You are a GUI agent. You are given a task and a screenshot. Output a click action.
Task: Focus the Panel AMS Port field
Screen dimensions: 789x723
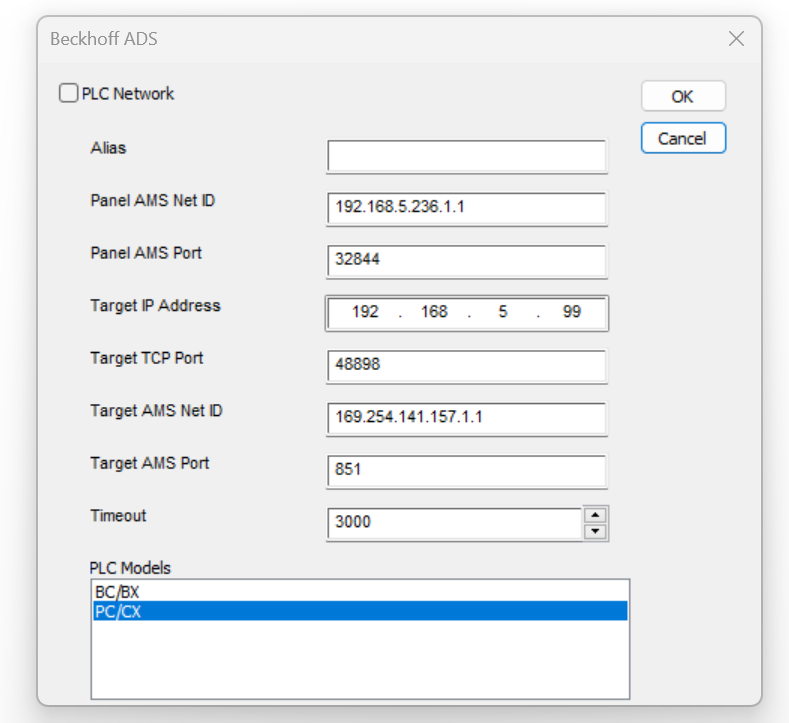point(466,260)
